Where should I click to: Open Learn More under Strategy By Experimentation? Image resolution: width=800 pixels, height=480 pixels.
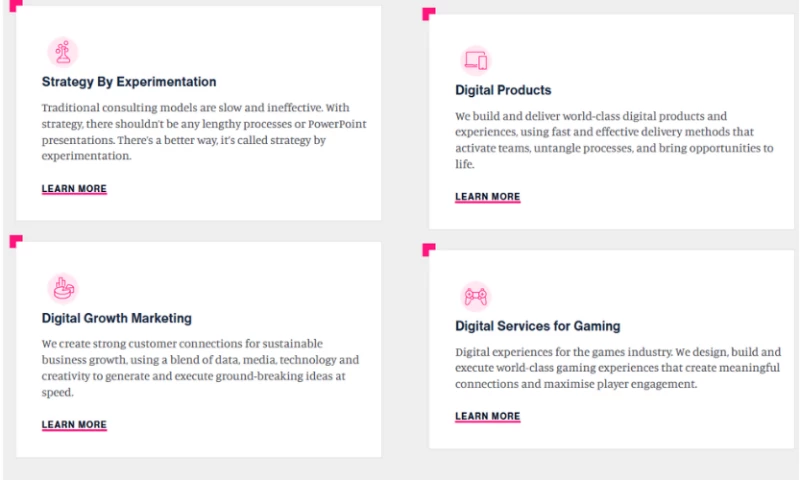pos(74,189)
